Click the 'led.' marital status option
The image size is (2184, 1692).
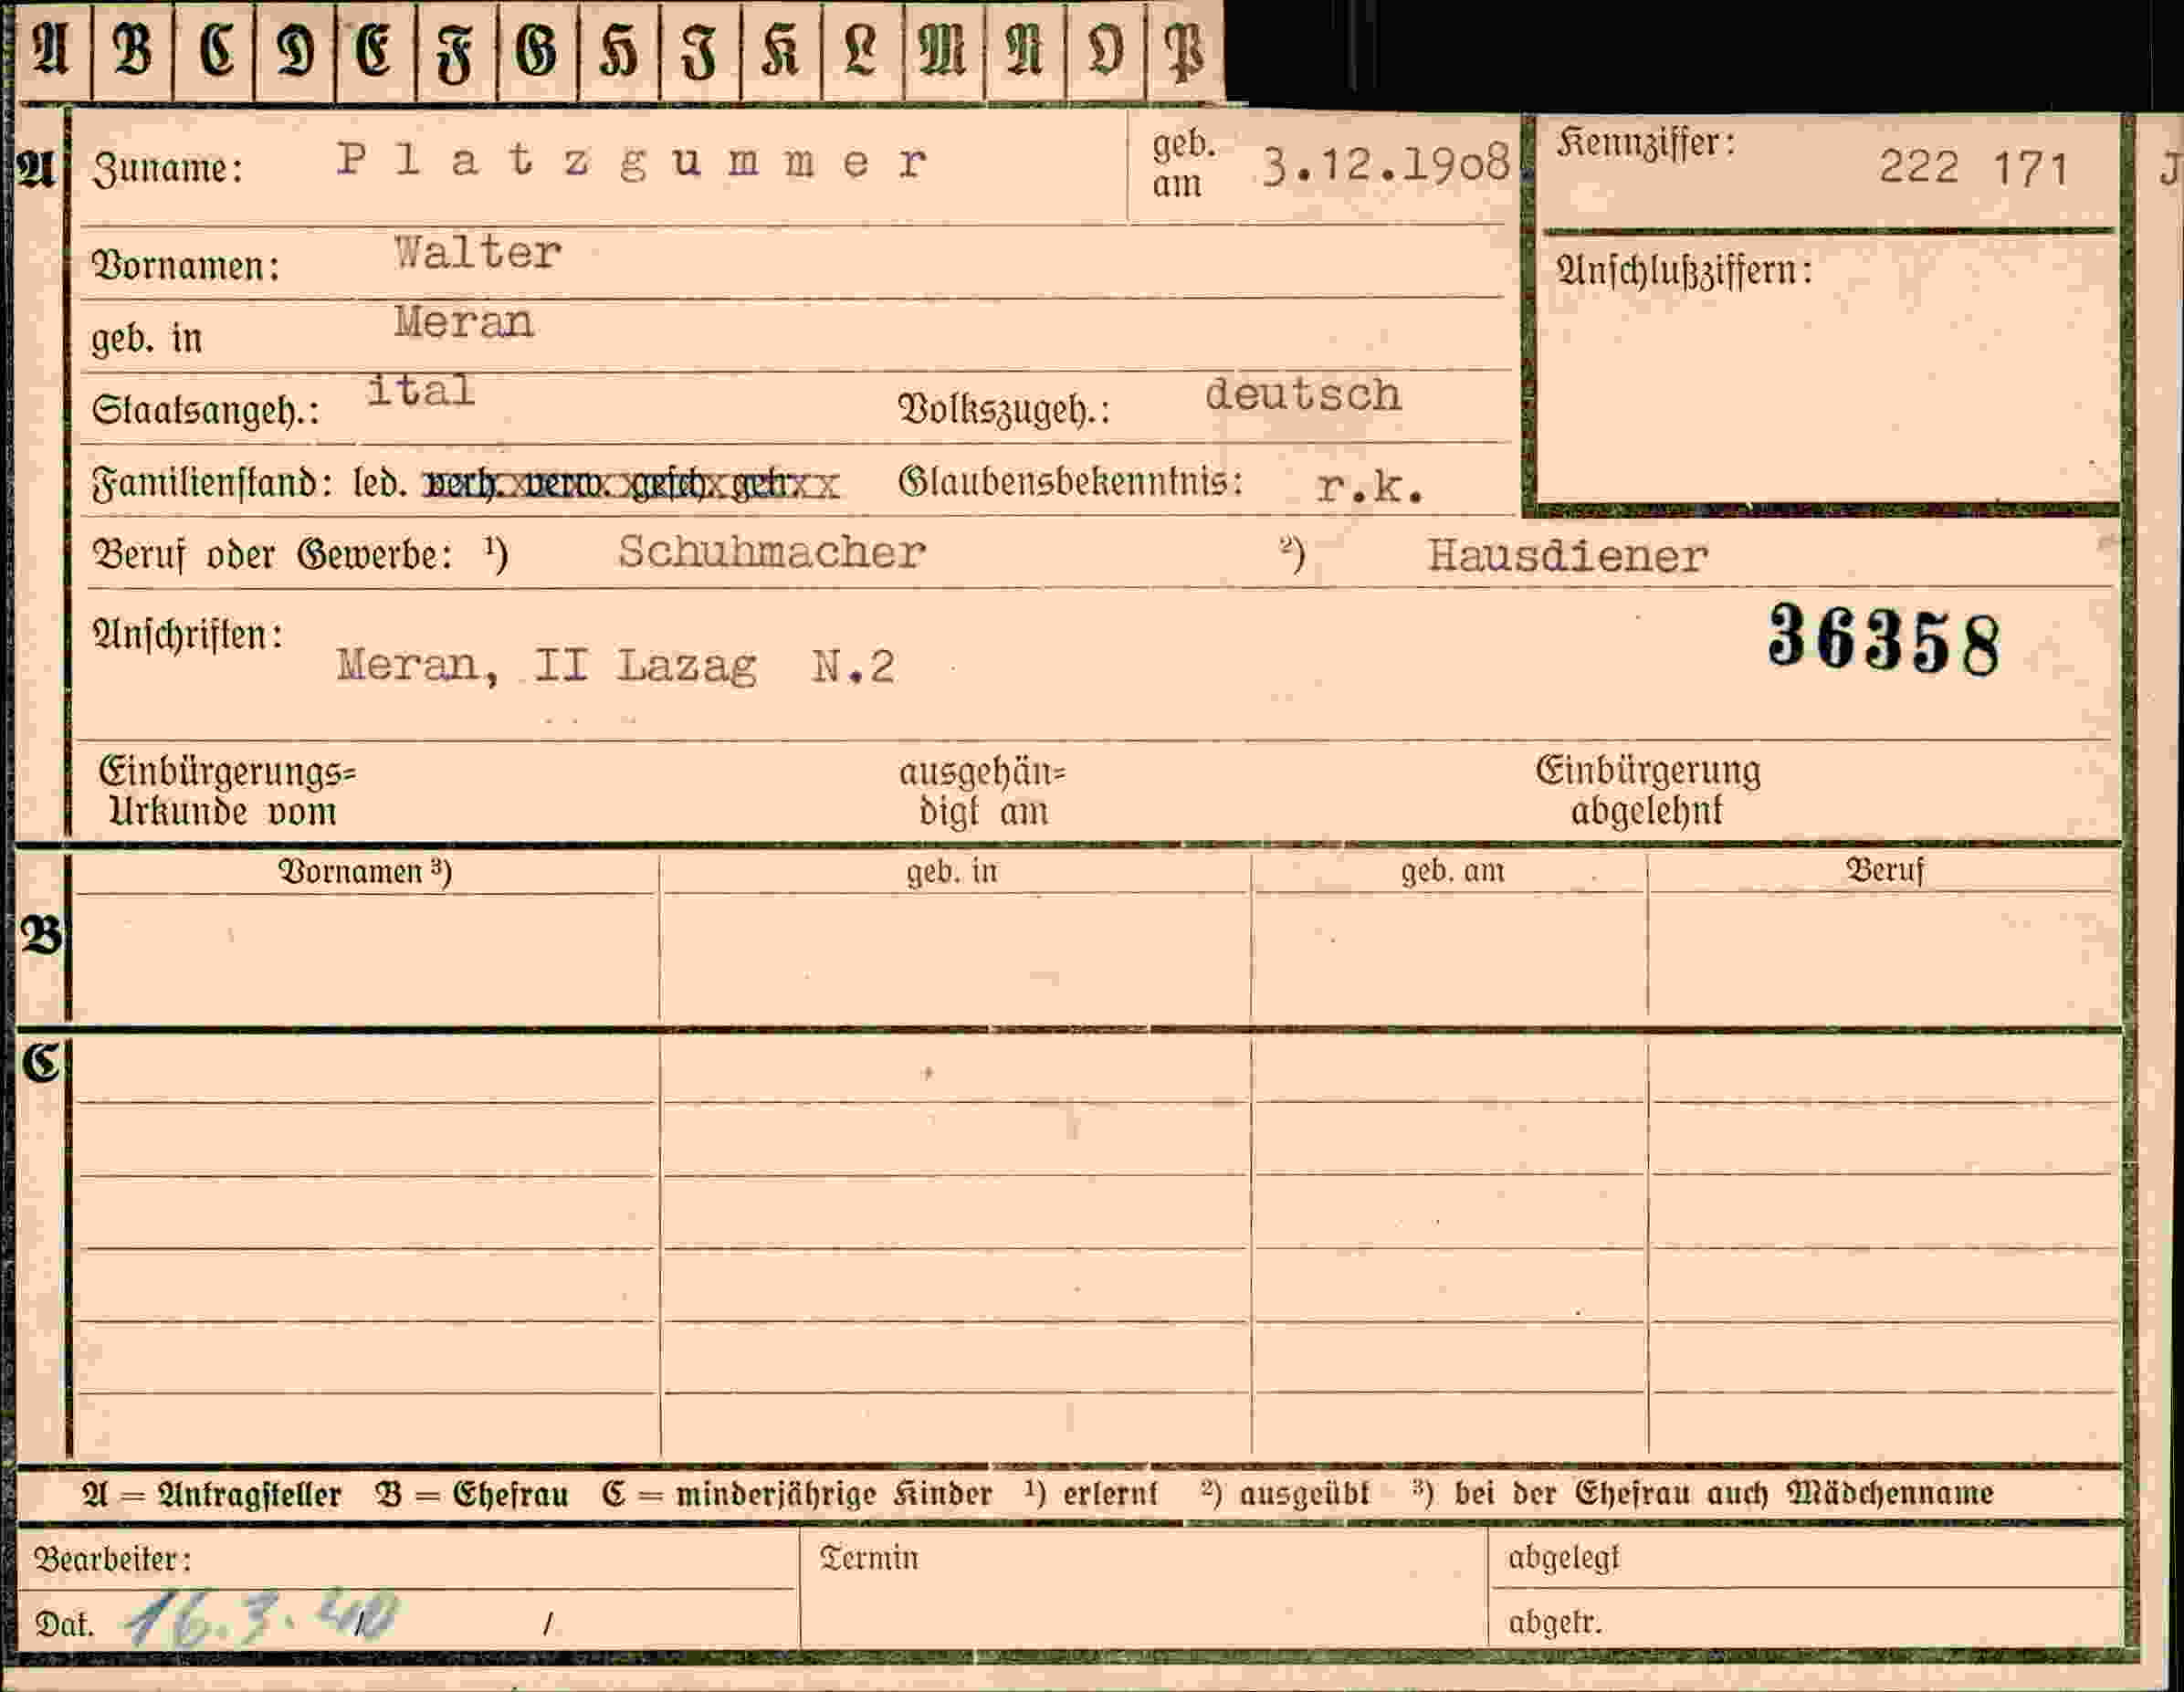pos(380,484)
